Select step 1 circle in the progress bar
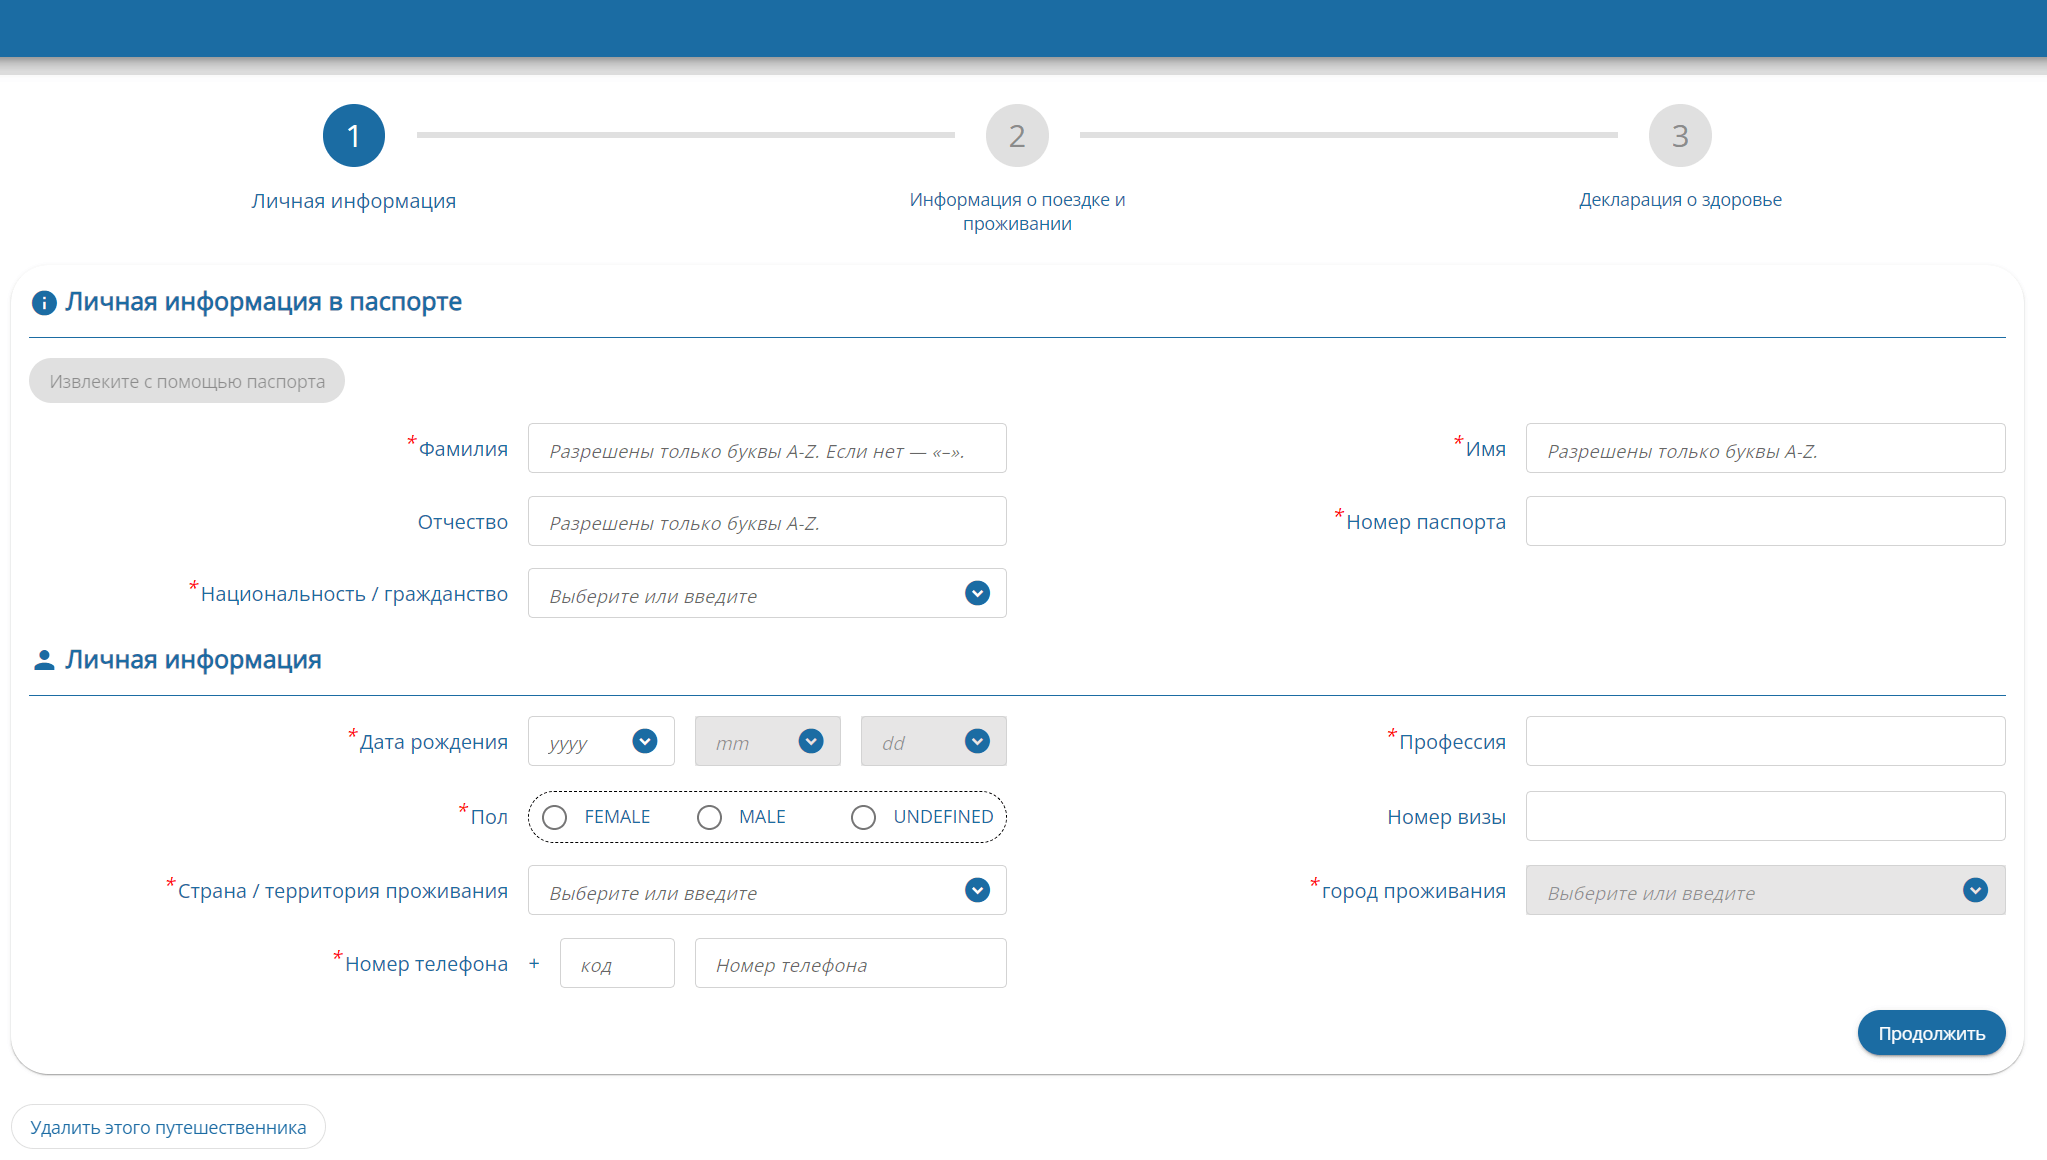This screenshot has width=2047, height=1160. (x=353, y=135)
